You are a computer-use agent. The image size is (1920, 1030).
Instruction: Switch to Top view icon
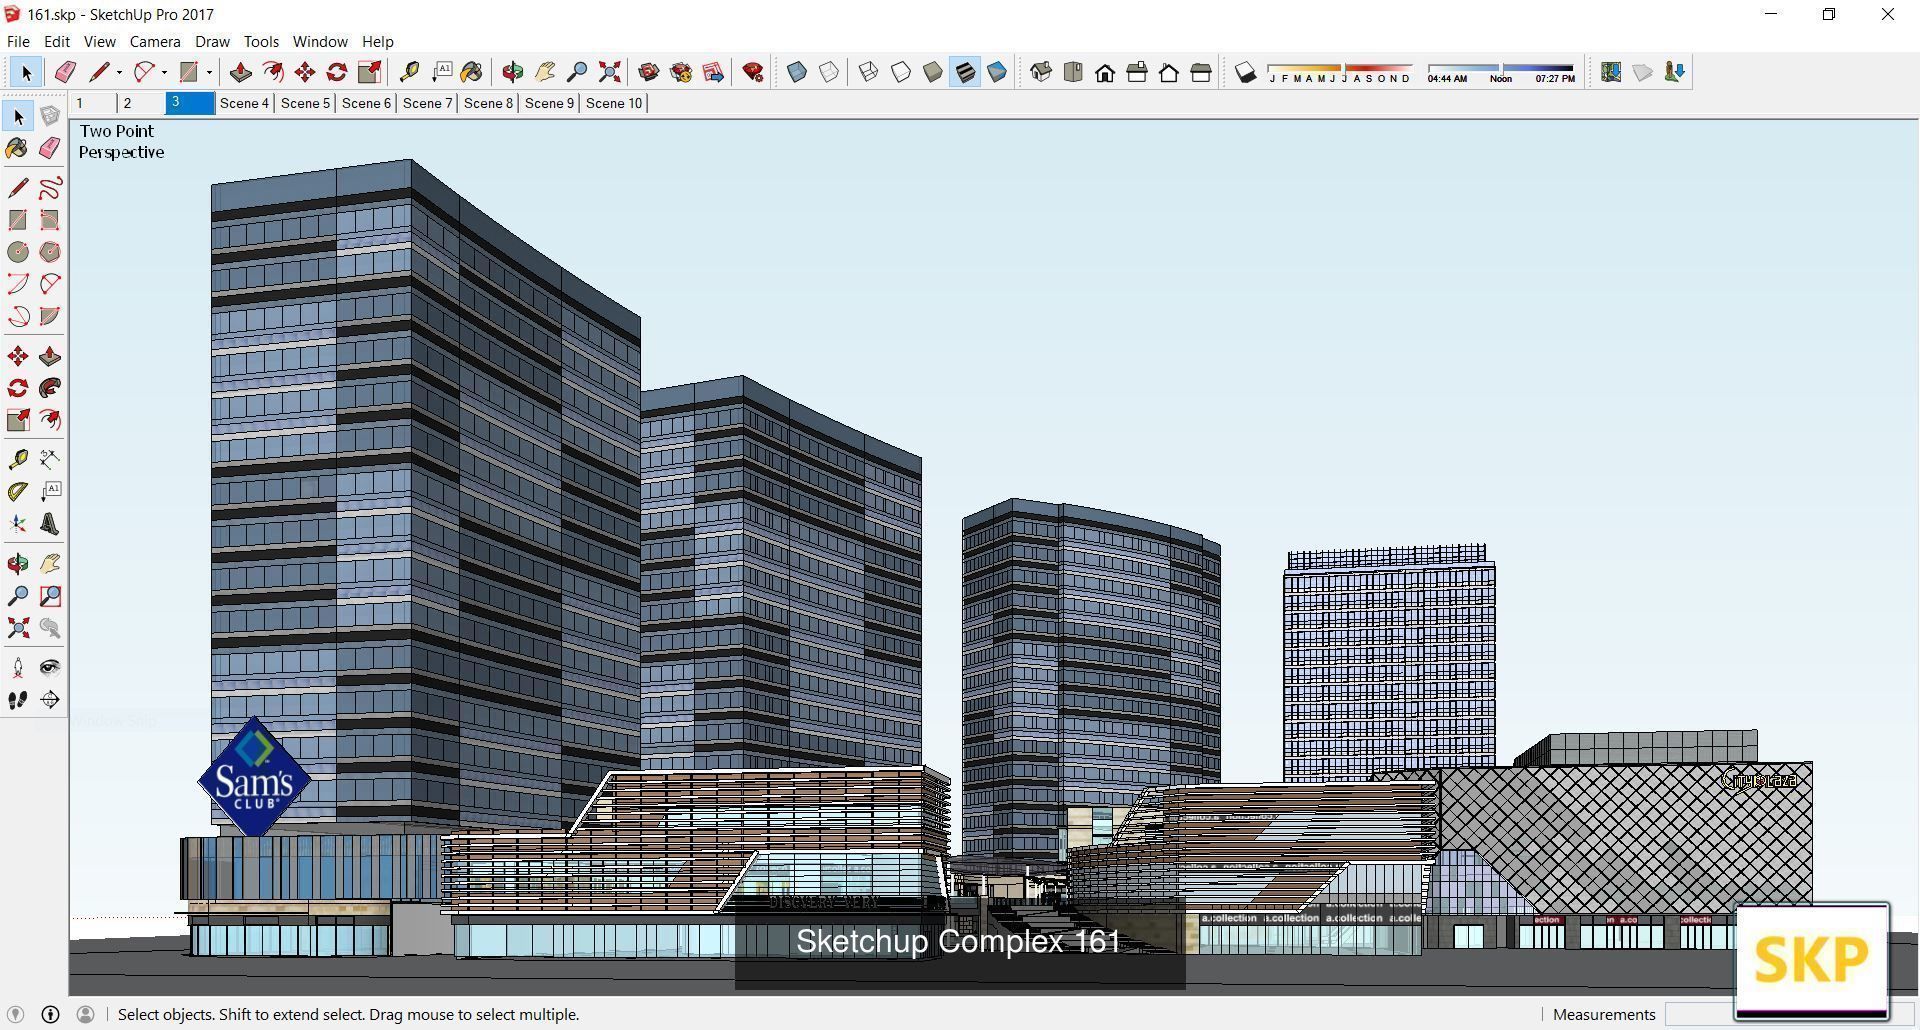click(1073, 72)
